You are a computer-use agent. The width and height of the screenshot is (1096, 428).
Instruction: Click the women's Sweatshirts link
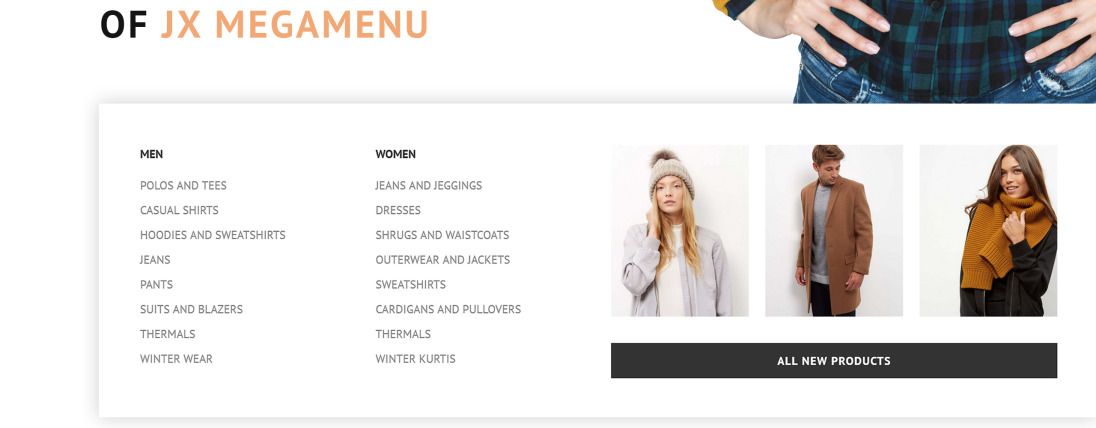tap(410, 285)
